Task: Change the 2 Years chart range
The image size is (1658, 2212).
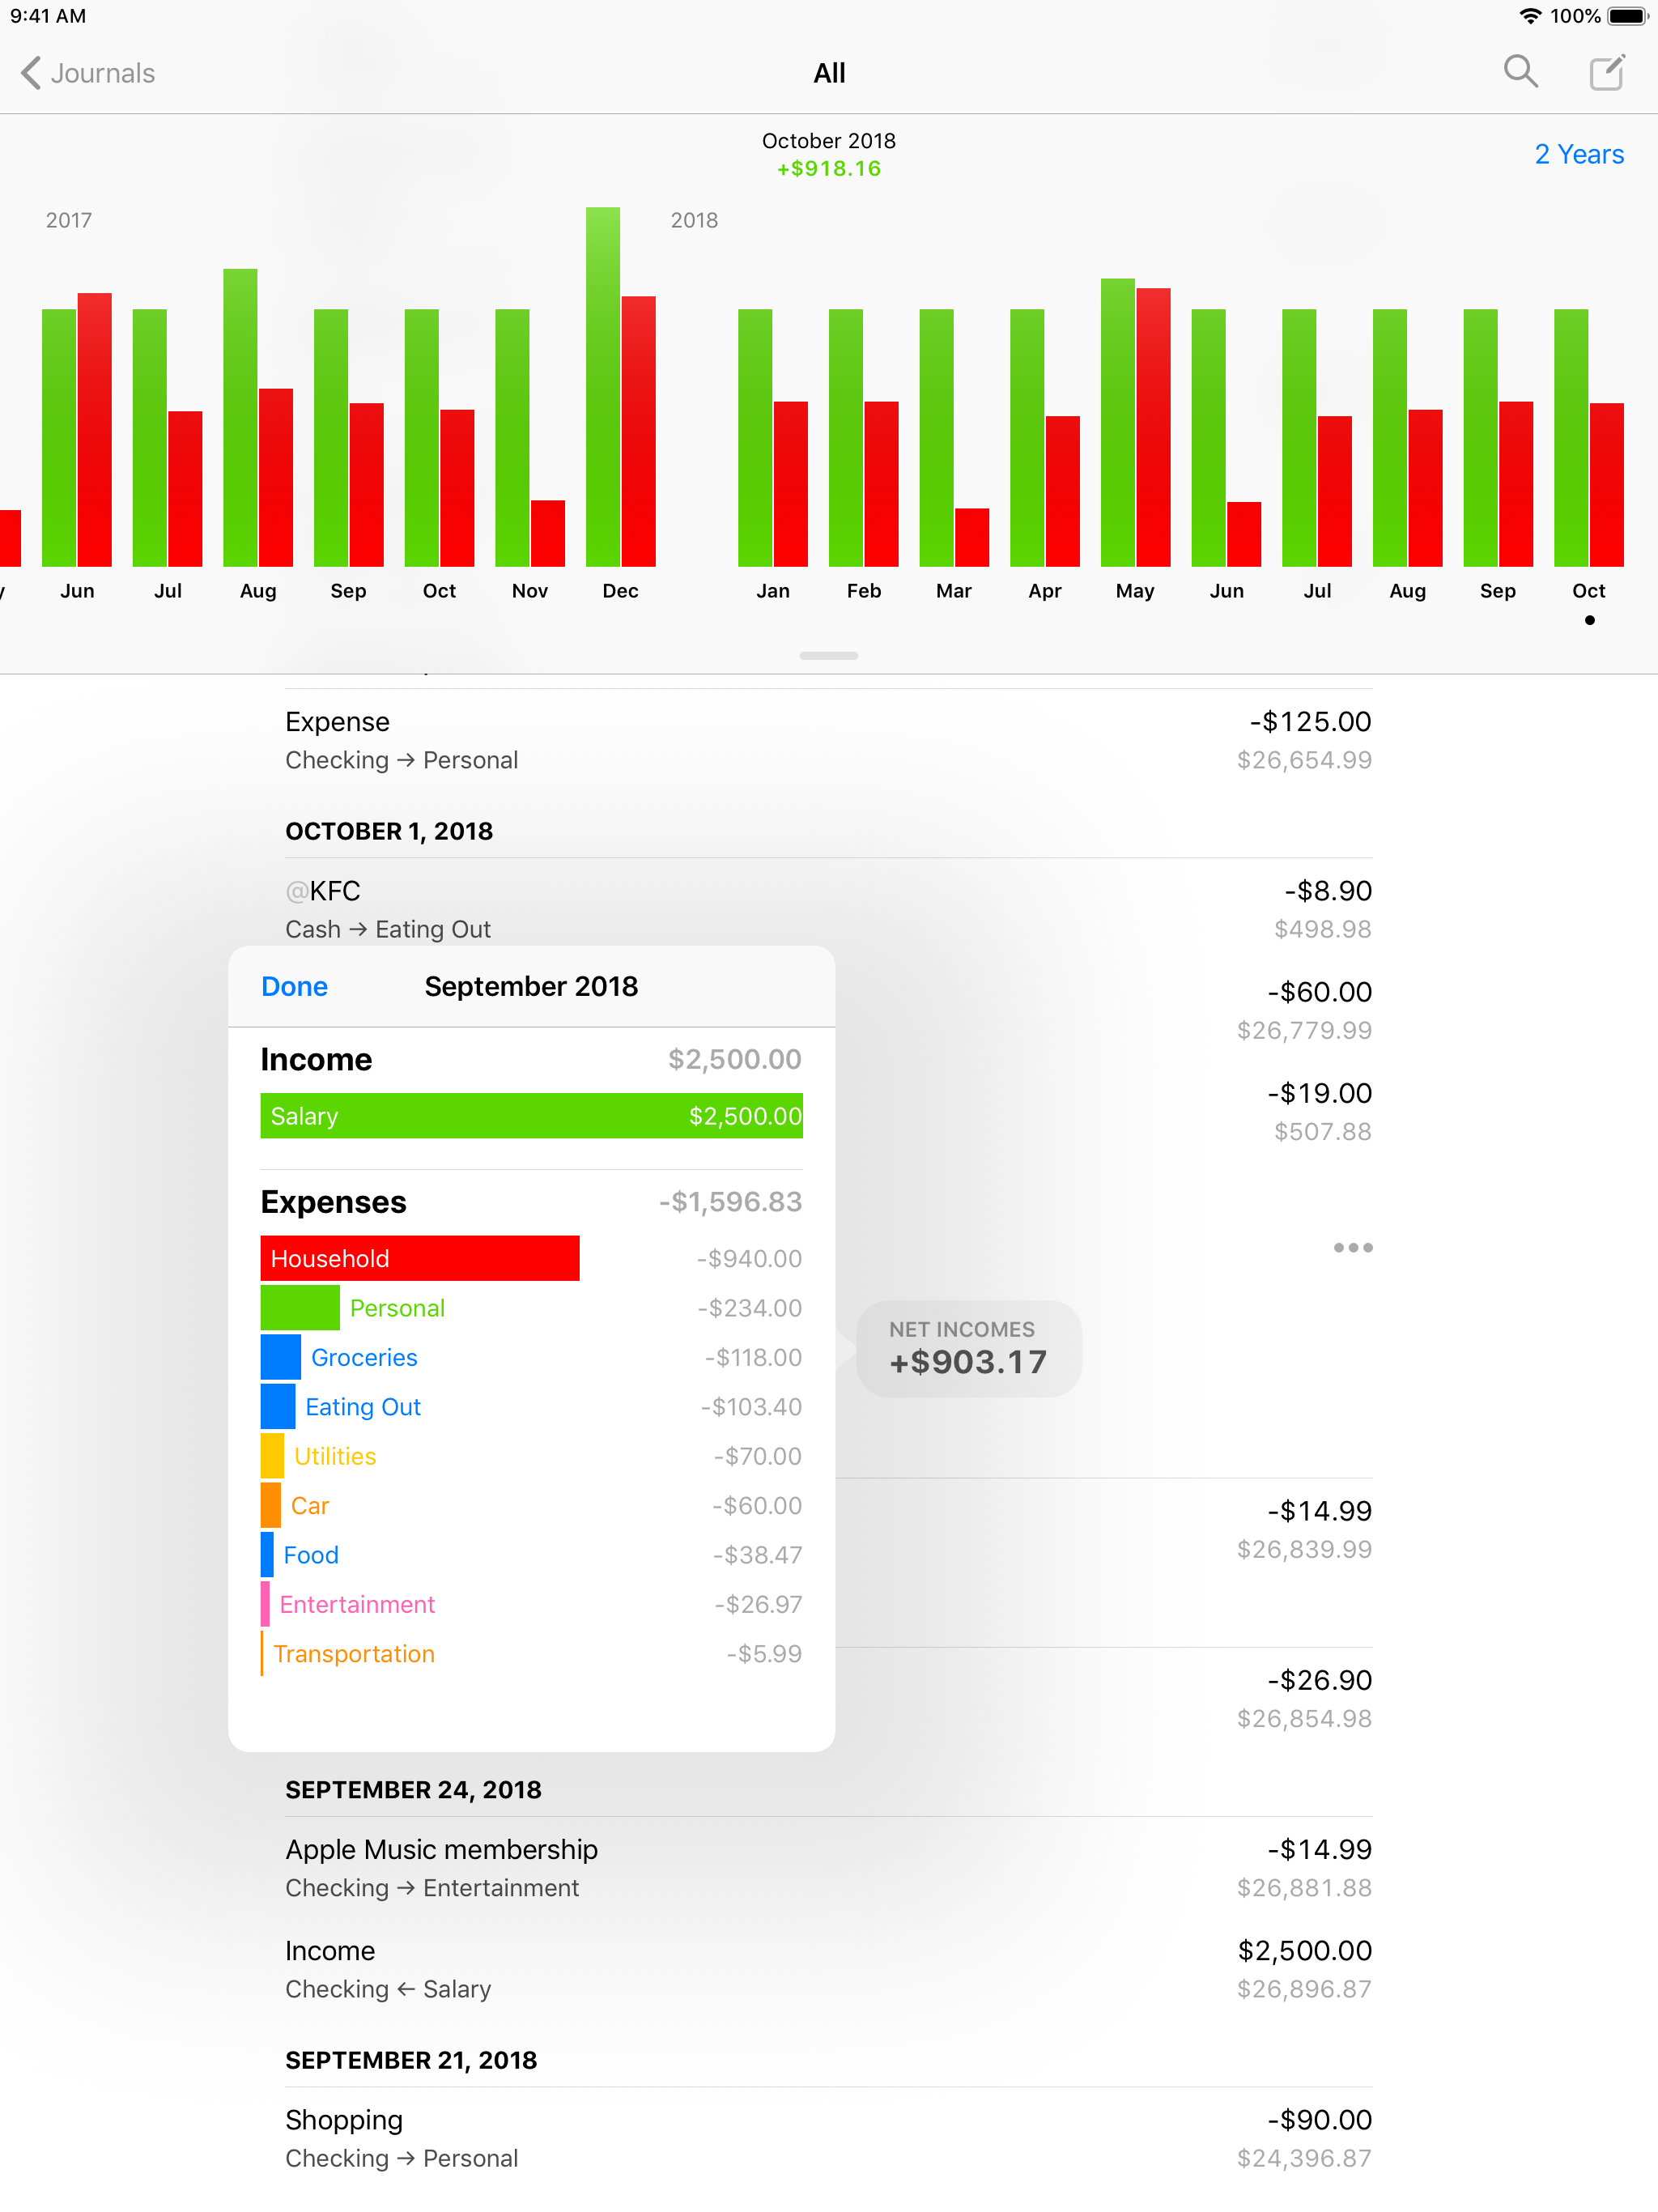Action: [1578, 154]
